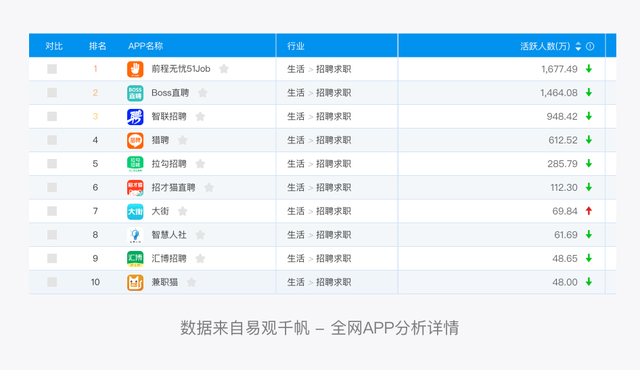Click the 前程无忧51Job app icon
This screenshot has height=370, width=640.
click(x=135, y=69)
